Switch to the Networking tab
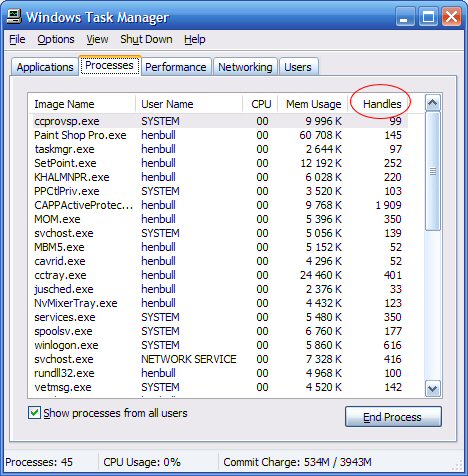The width and height of the screenshot is (468, 476). point(245,67)
